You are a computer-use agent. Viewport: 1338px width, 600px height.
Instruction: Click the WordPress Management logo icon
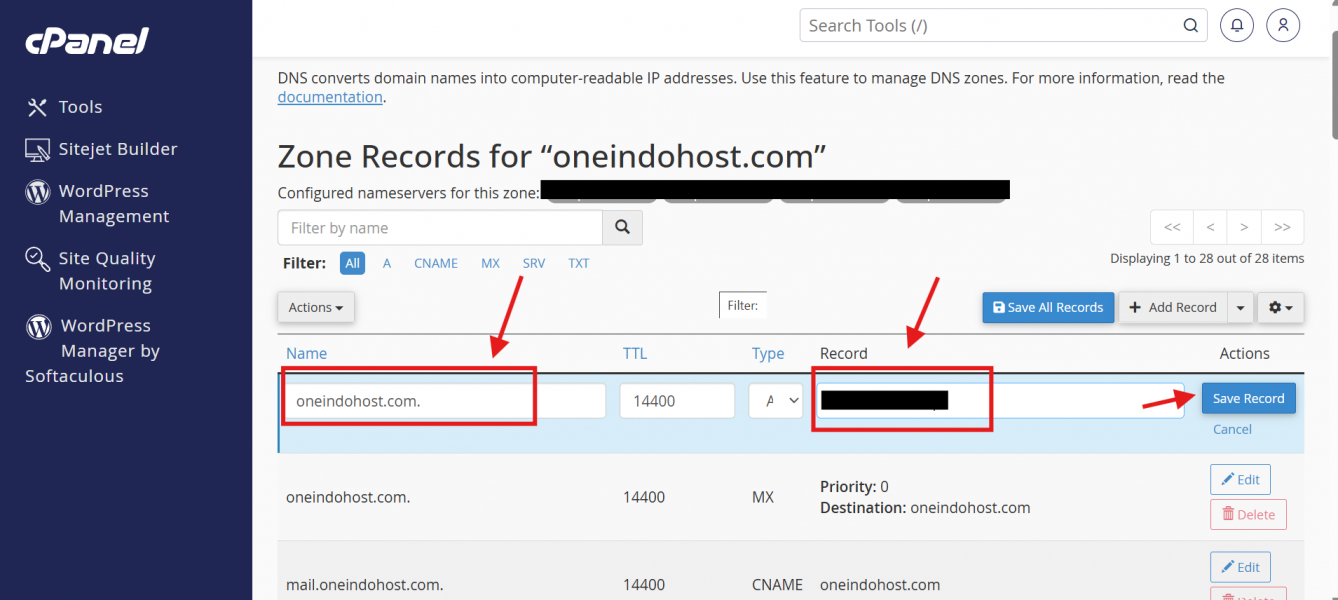click(x=37, y=192)
